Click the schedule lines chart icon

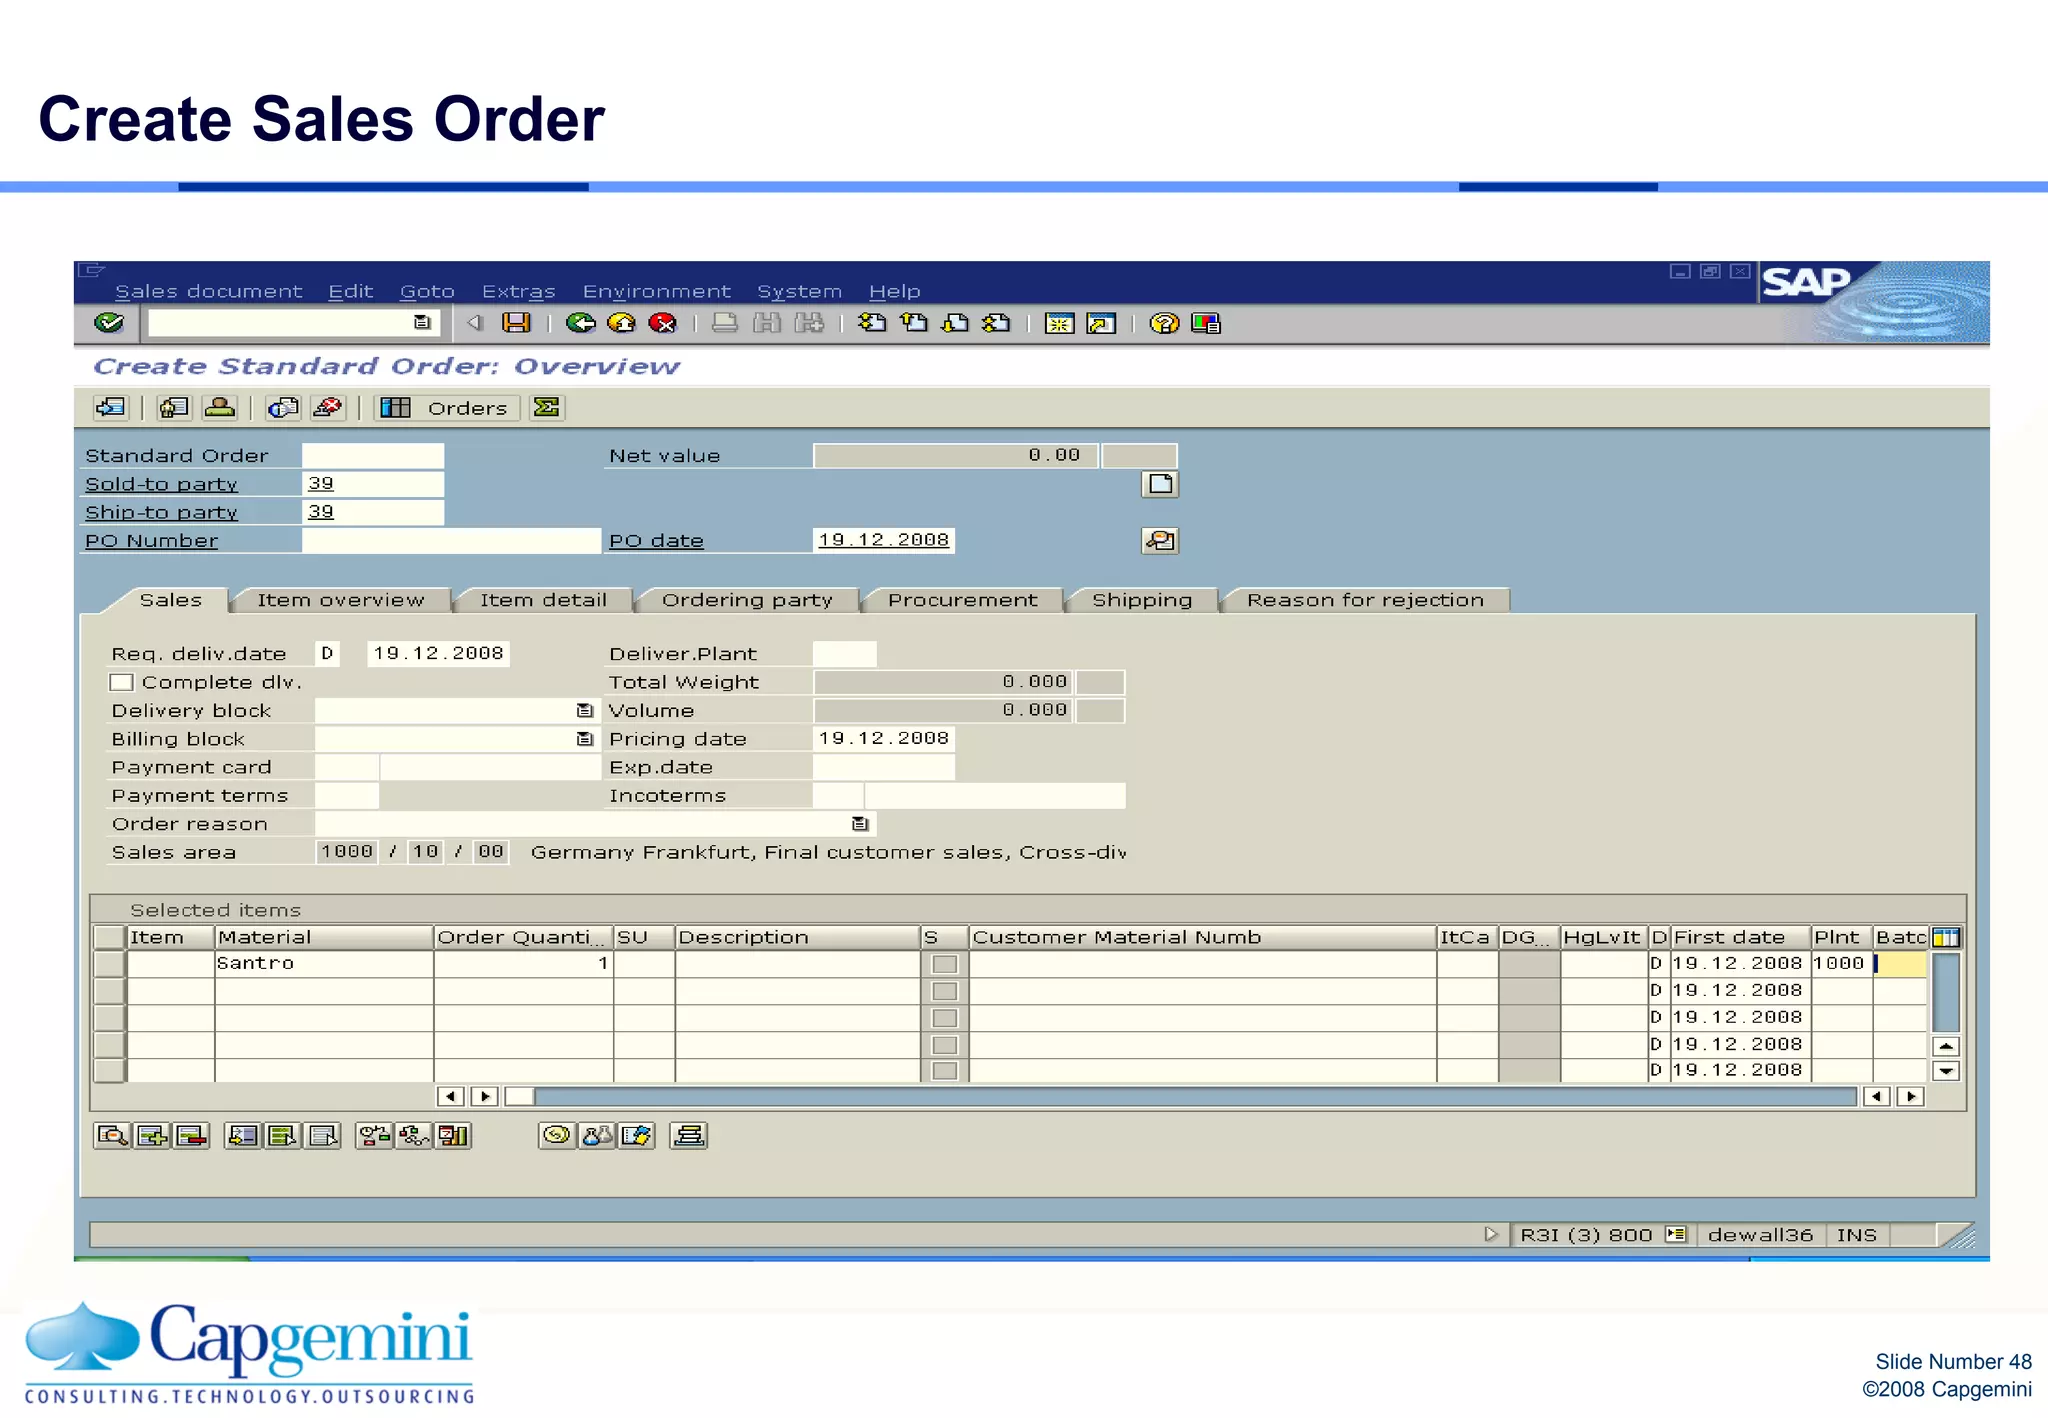(454, 1136)
